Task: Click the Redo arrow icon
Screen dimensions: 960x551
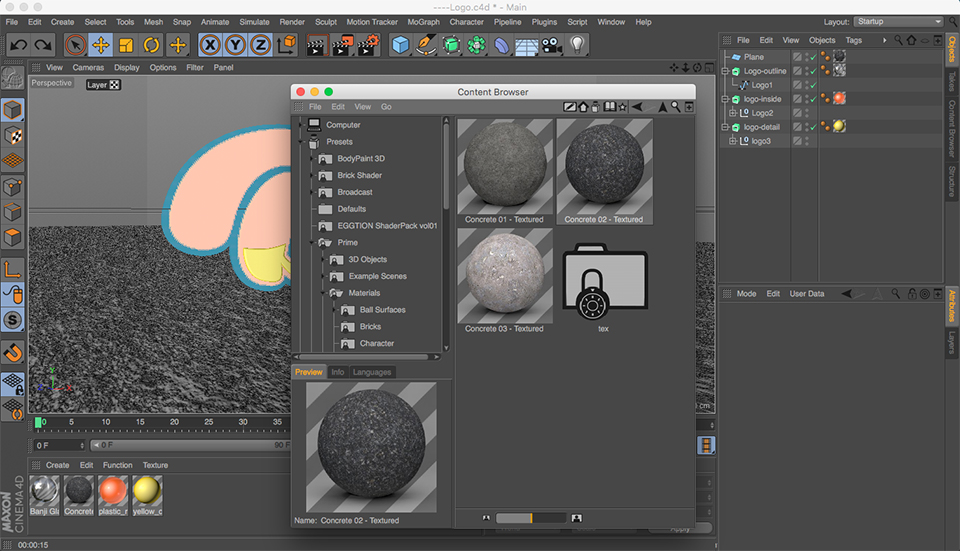Action: (x=43, y=45)
